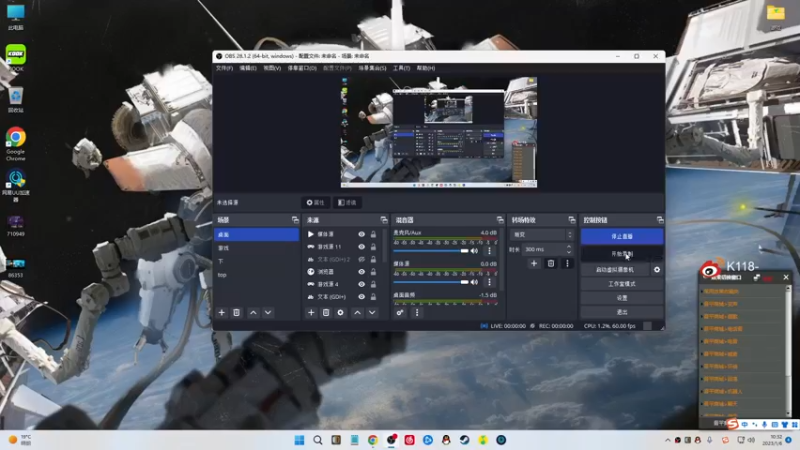Select the scene named top
Image resolution: width=800 pixels, height=450 pixels.
(x=257, y=275)
